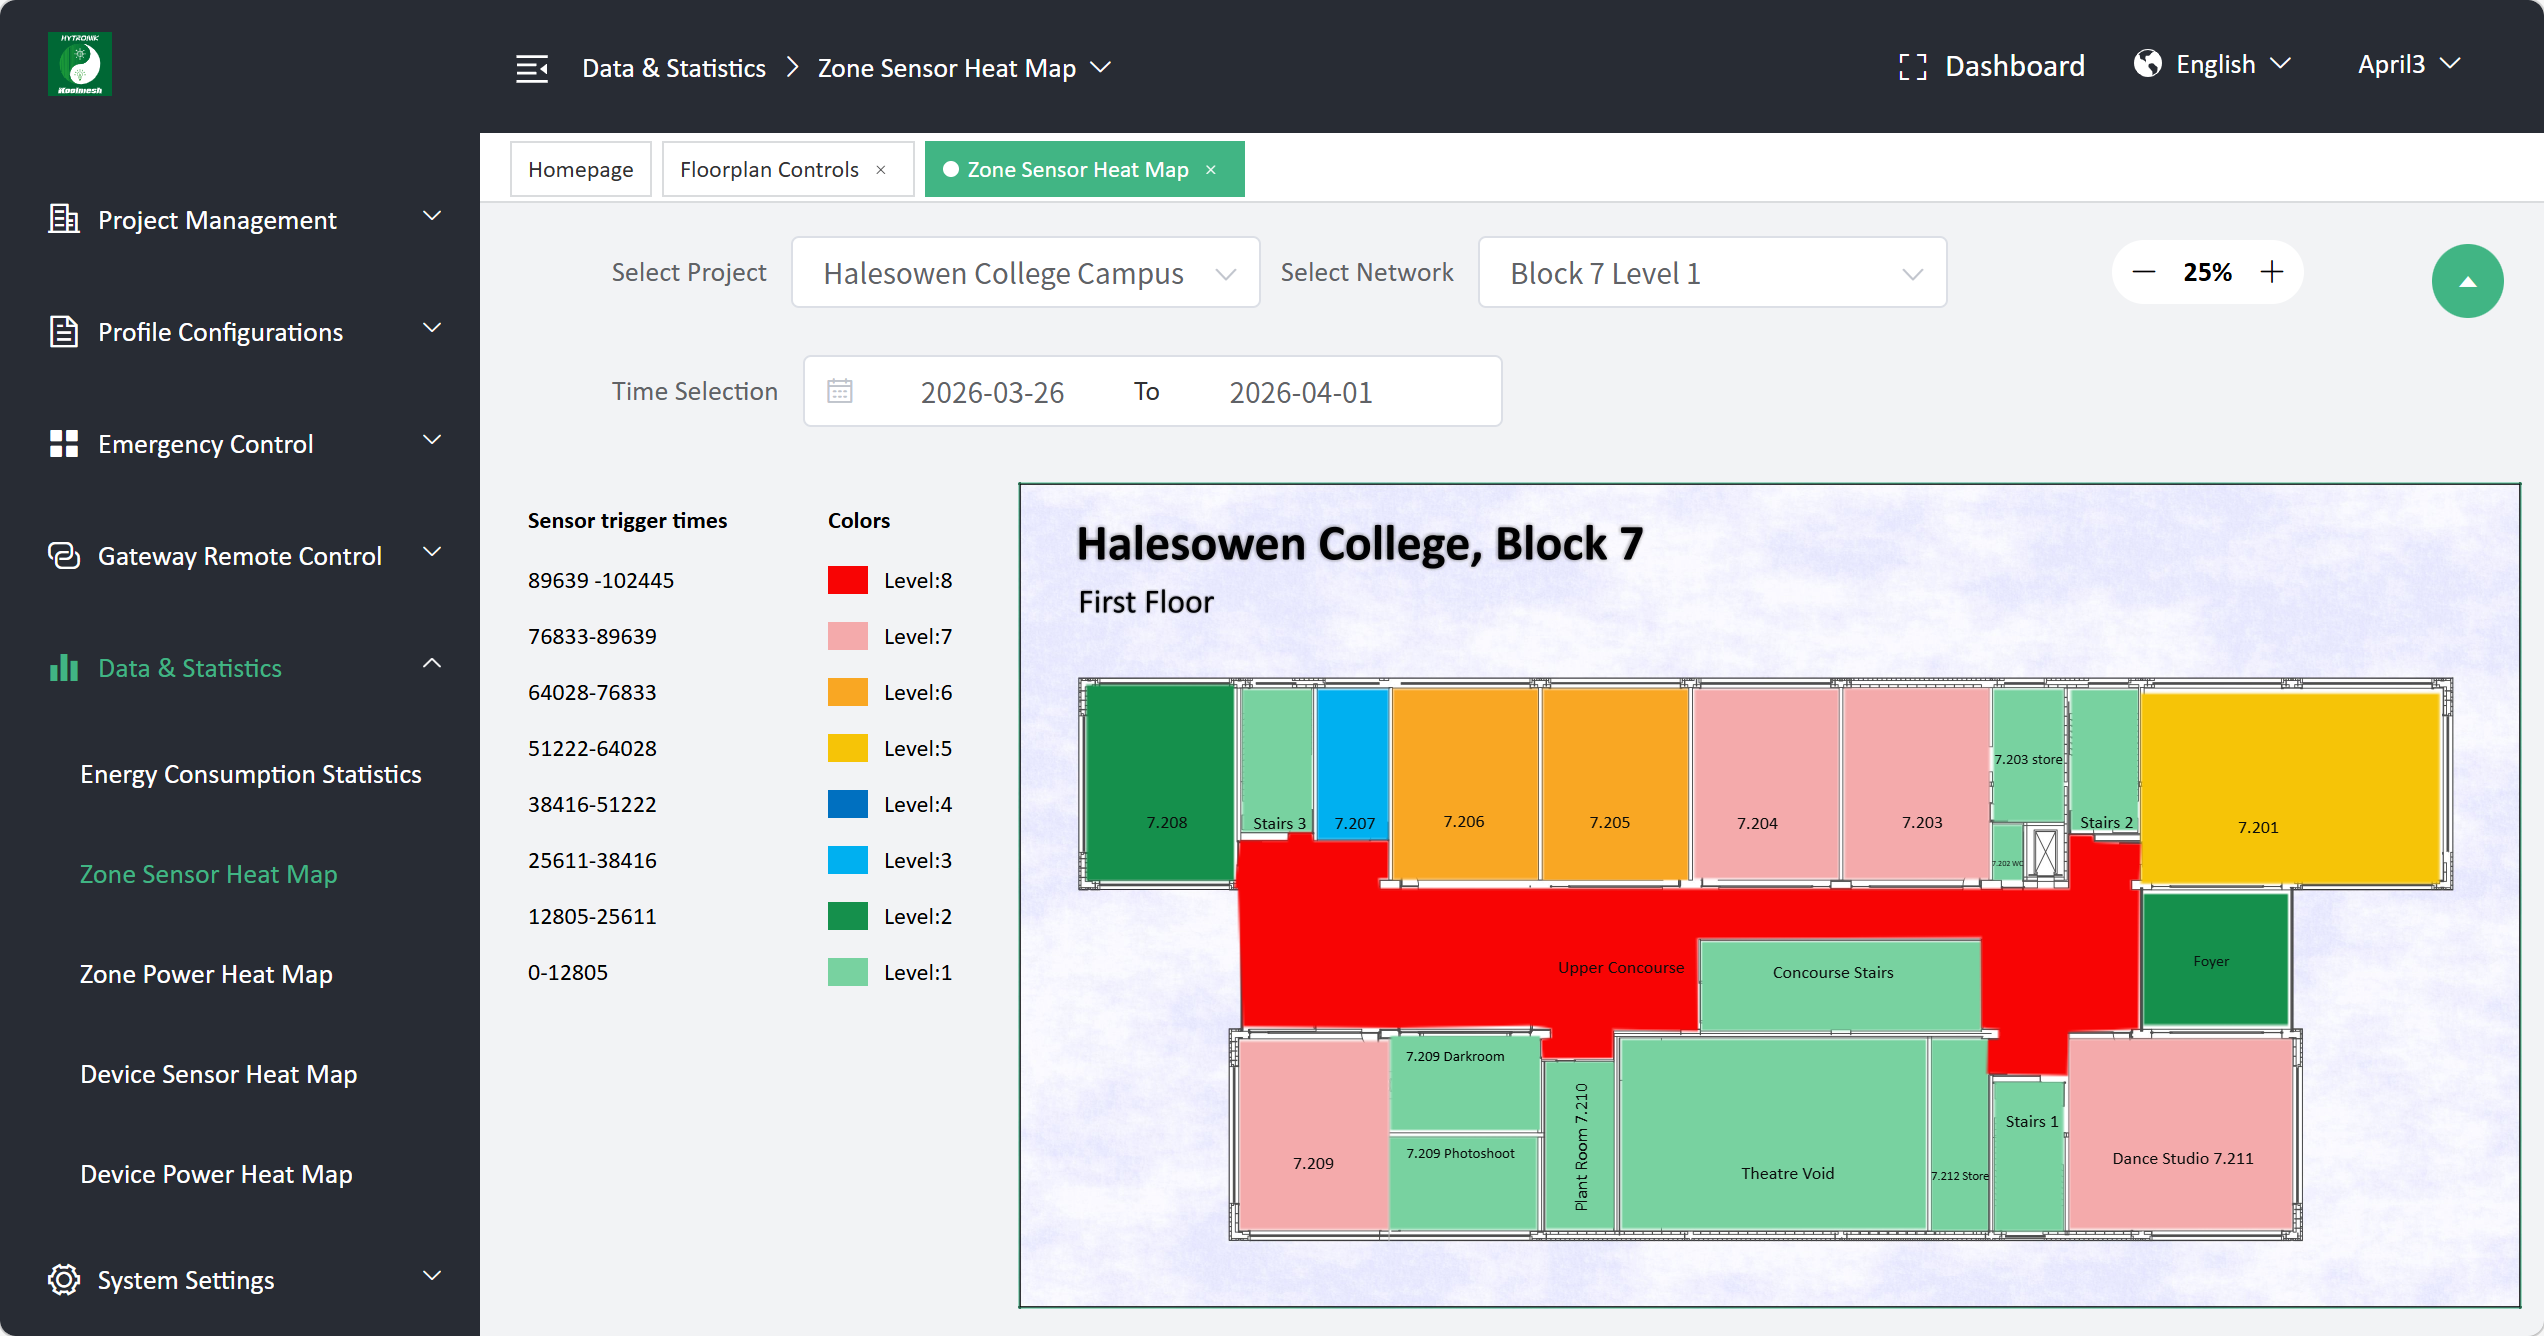Image resolution: width=2544 pixels, height=1336 pixels.
Task: Click the end date 2026-04-01 field
Action: pyautogui.click(x=1301, y=392)
